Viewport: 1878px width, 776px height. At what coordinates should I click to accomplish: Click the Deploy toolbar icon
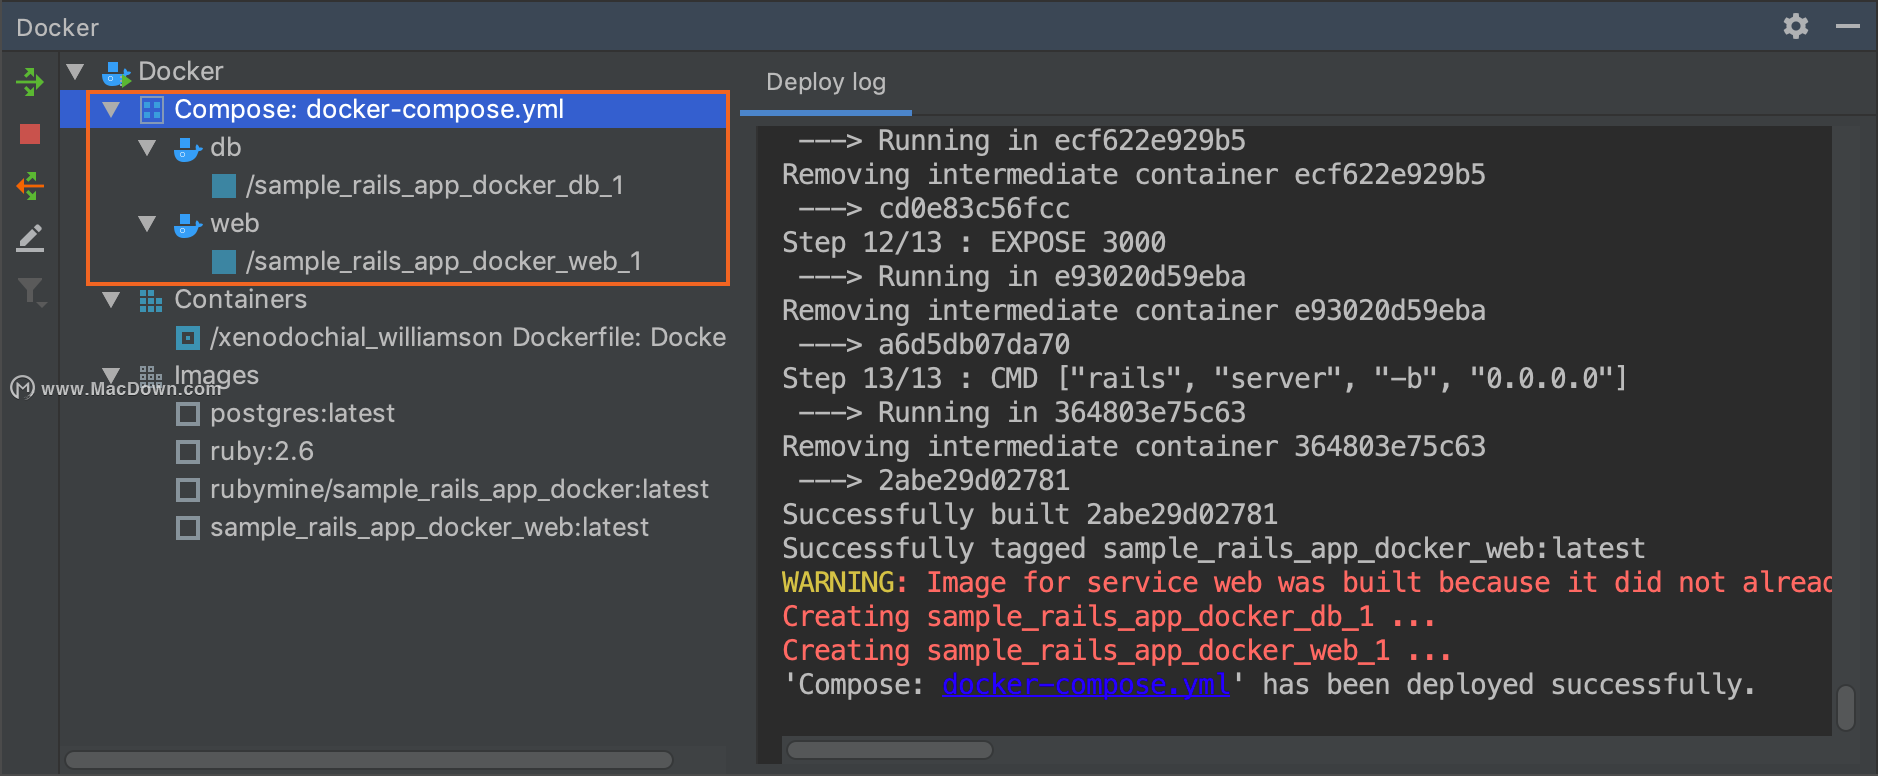coord(30,82)
